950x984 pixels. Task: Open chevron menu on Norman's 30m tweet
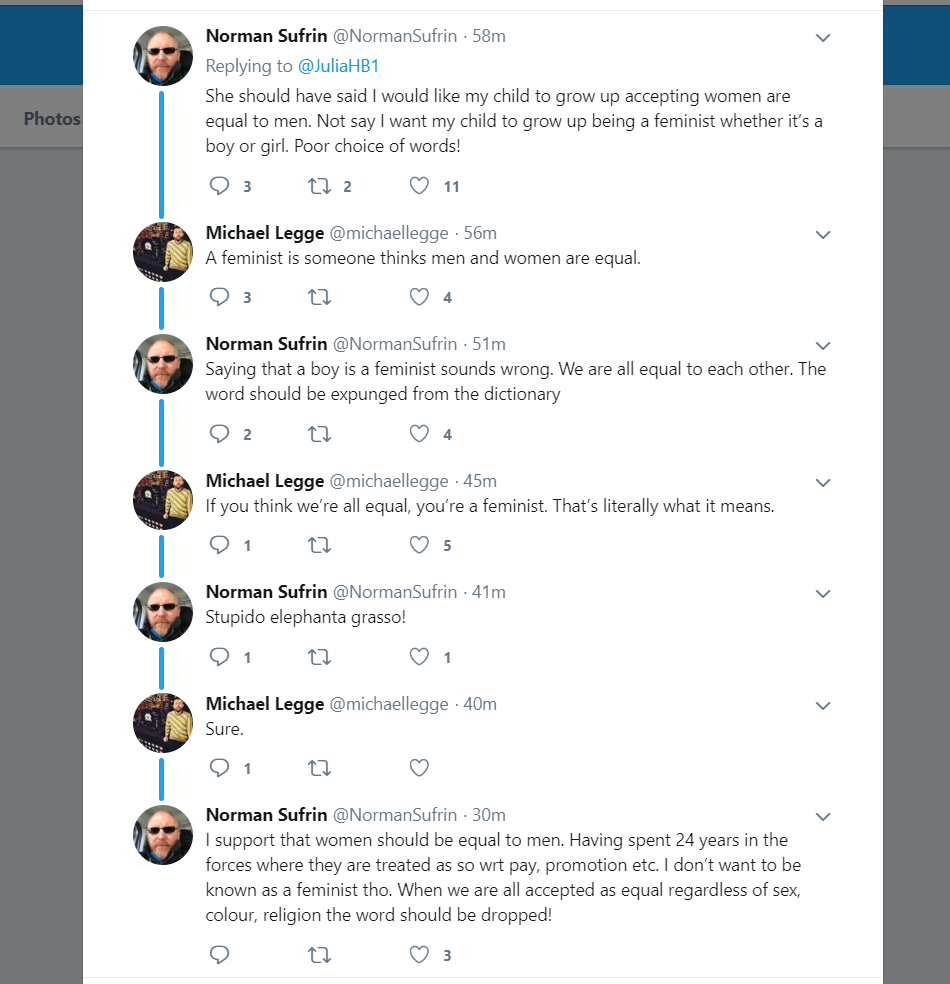[x=823, y=817]
